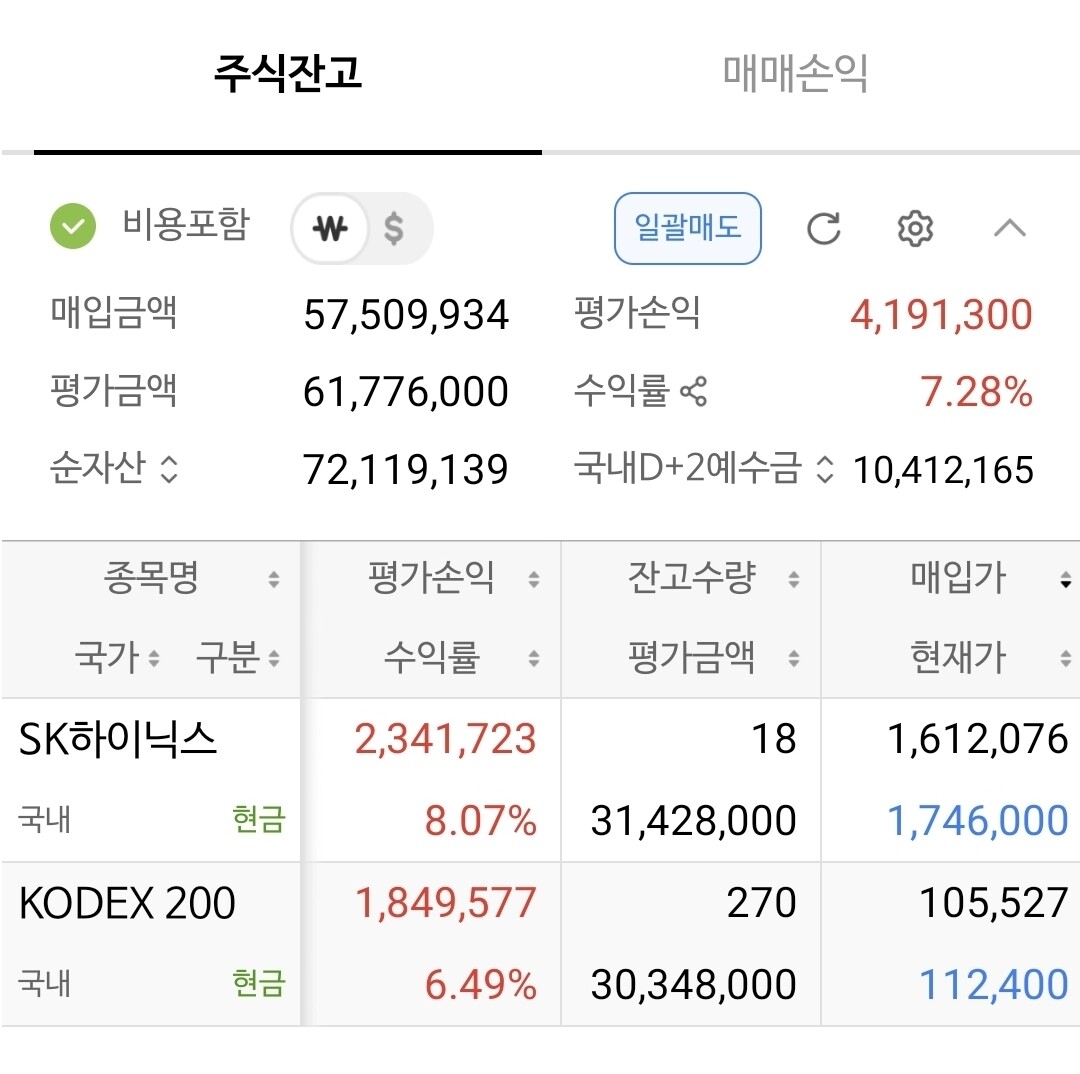Open the SK하이닉스 holding row
1080x1074 pixels.
point(540,780)
